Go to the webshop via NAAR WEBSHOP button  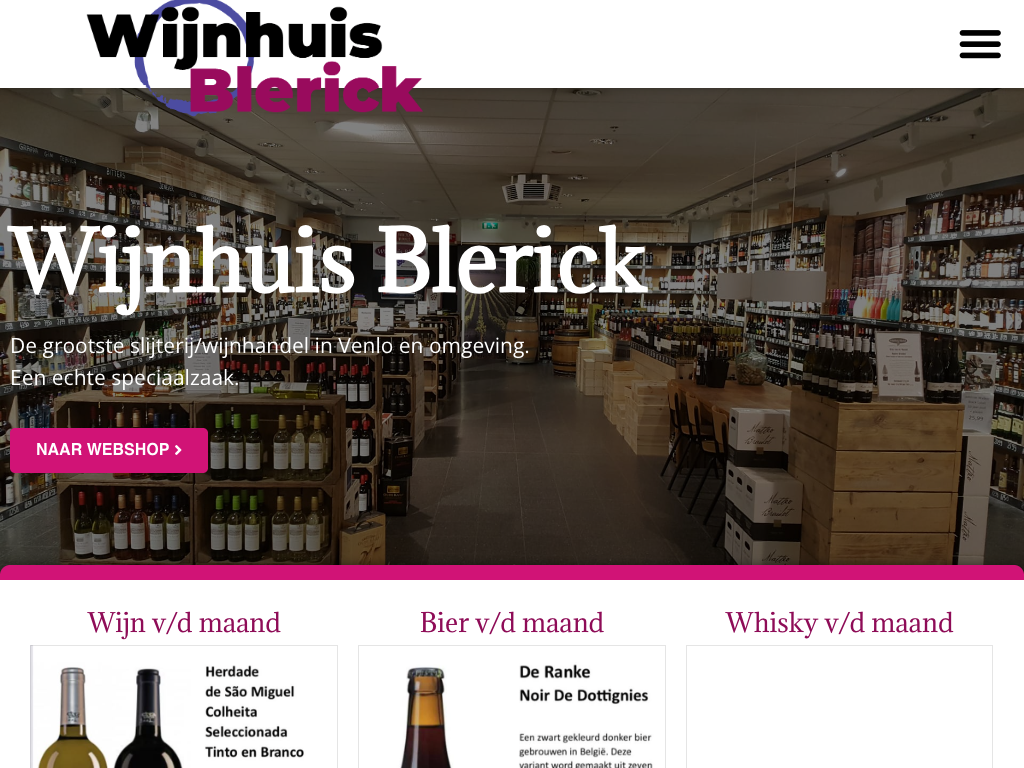109,450
